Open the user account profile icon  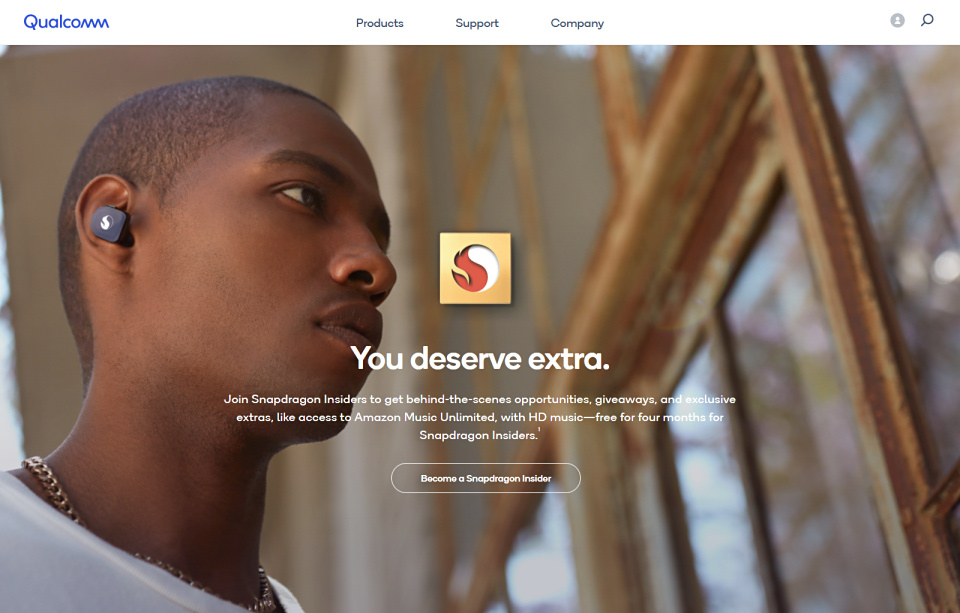coord(897,20)
